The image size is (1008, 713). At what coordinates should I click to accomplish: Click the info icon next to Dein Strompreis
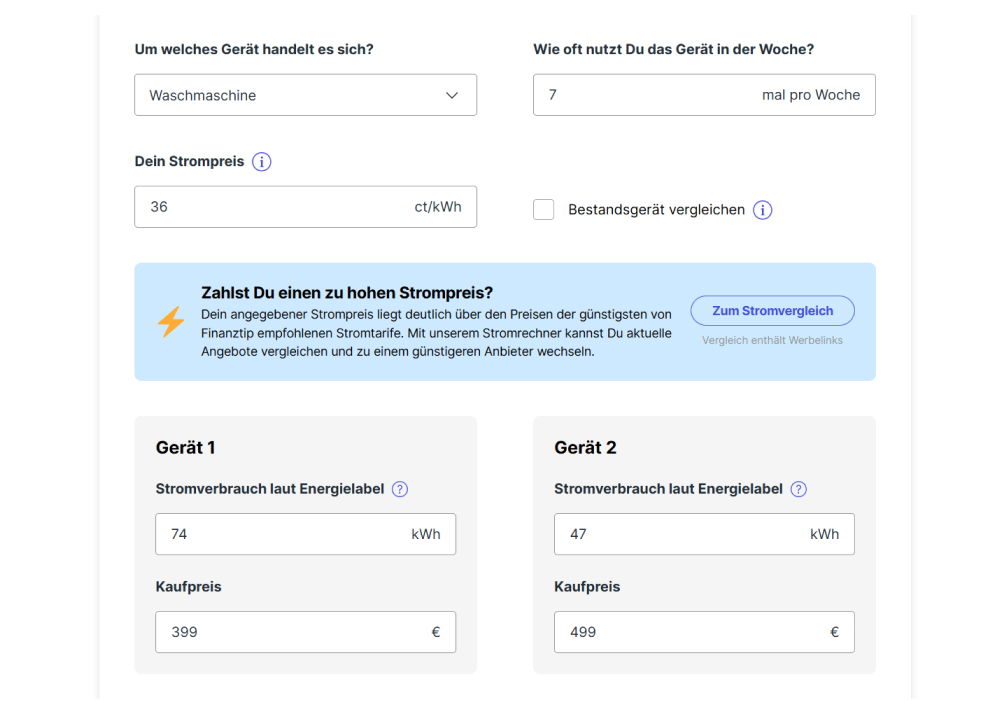[261, 161]
